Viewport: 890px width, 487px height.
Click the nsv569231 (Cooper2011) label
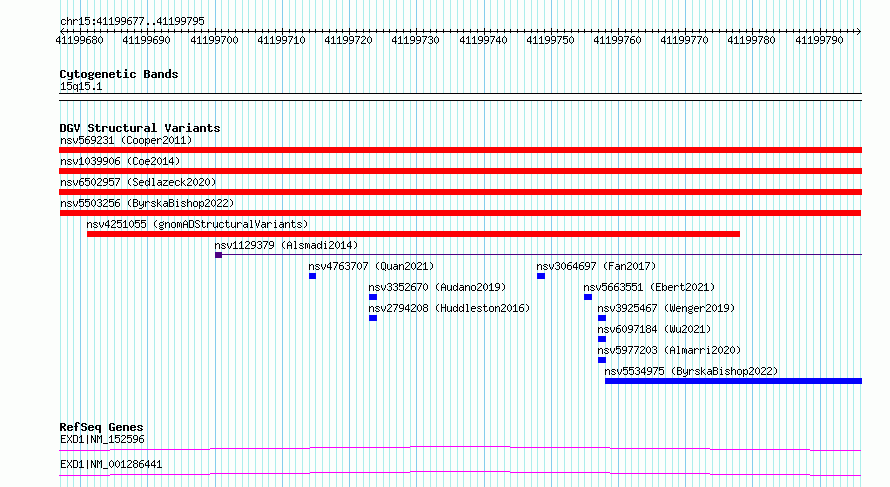126,140
